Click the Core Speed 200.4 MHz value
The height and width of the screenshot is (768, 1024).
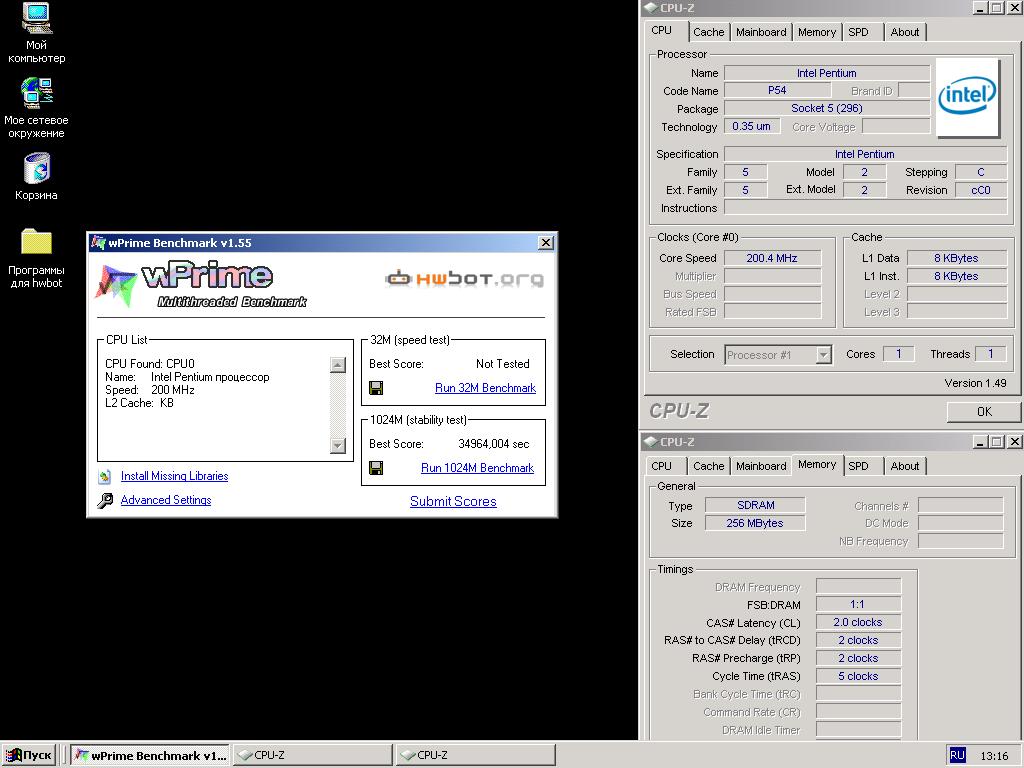click(x=772, y=258)
